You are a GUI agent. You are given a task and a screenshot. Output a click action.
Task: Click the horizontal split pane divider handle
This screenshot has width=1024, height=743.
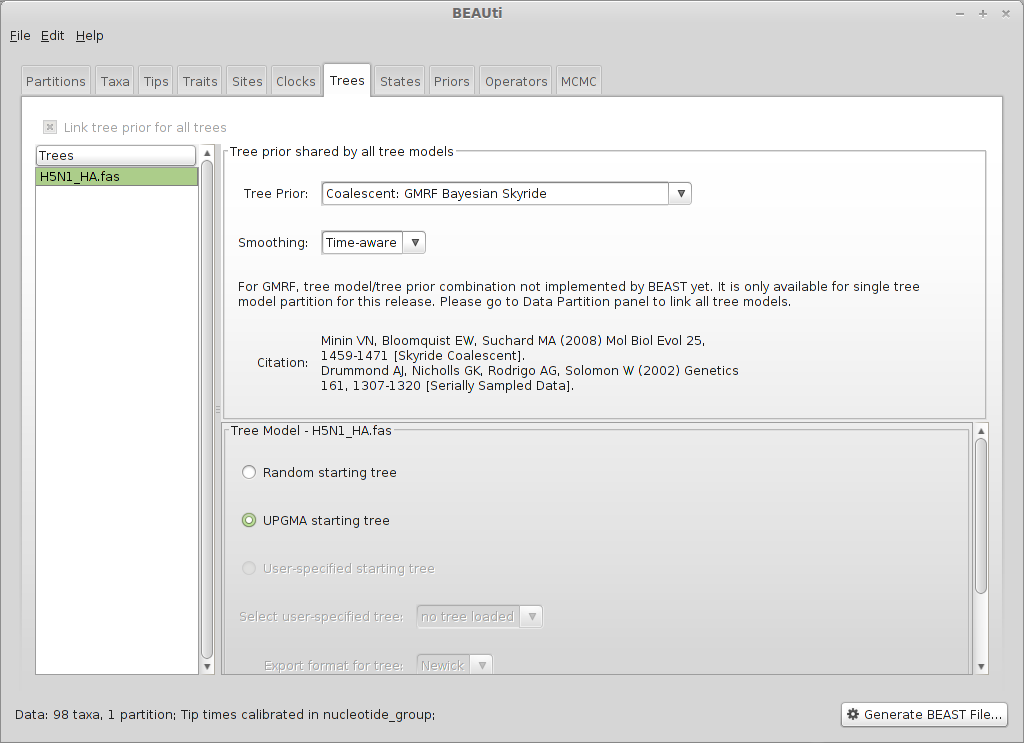point(218,410)
